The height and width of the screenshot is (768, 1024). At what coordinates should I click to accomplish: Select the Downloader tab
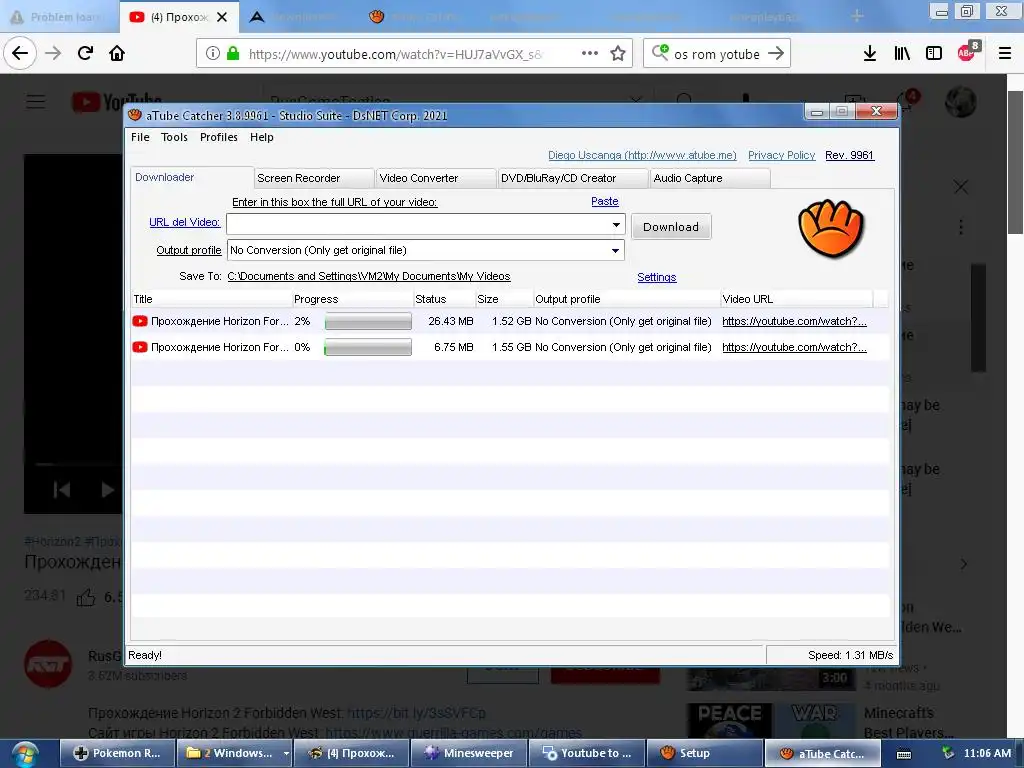click(x=191, y=177)
